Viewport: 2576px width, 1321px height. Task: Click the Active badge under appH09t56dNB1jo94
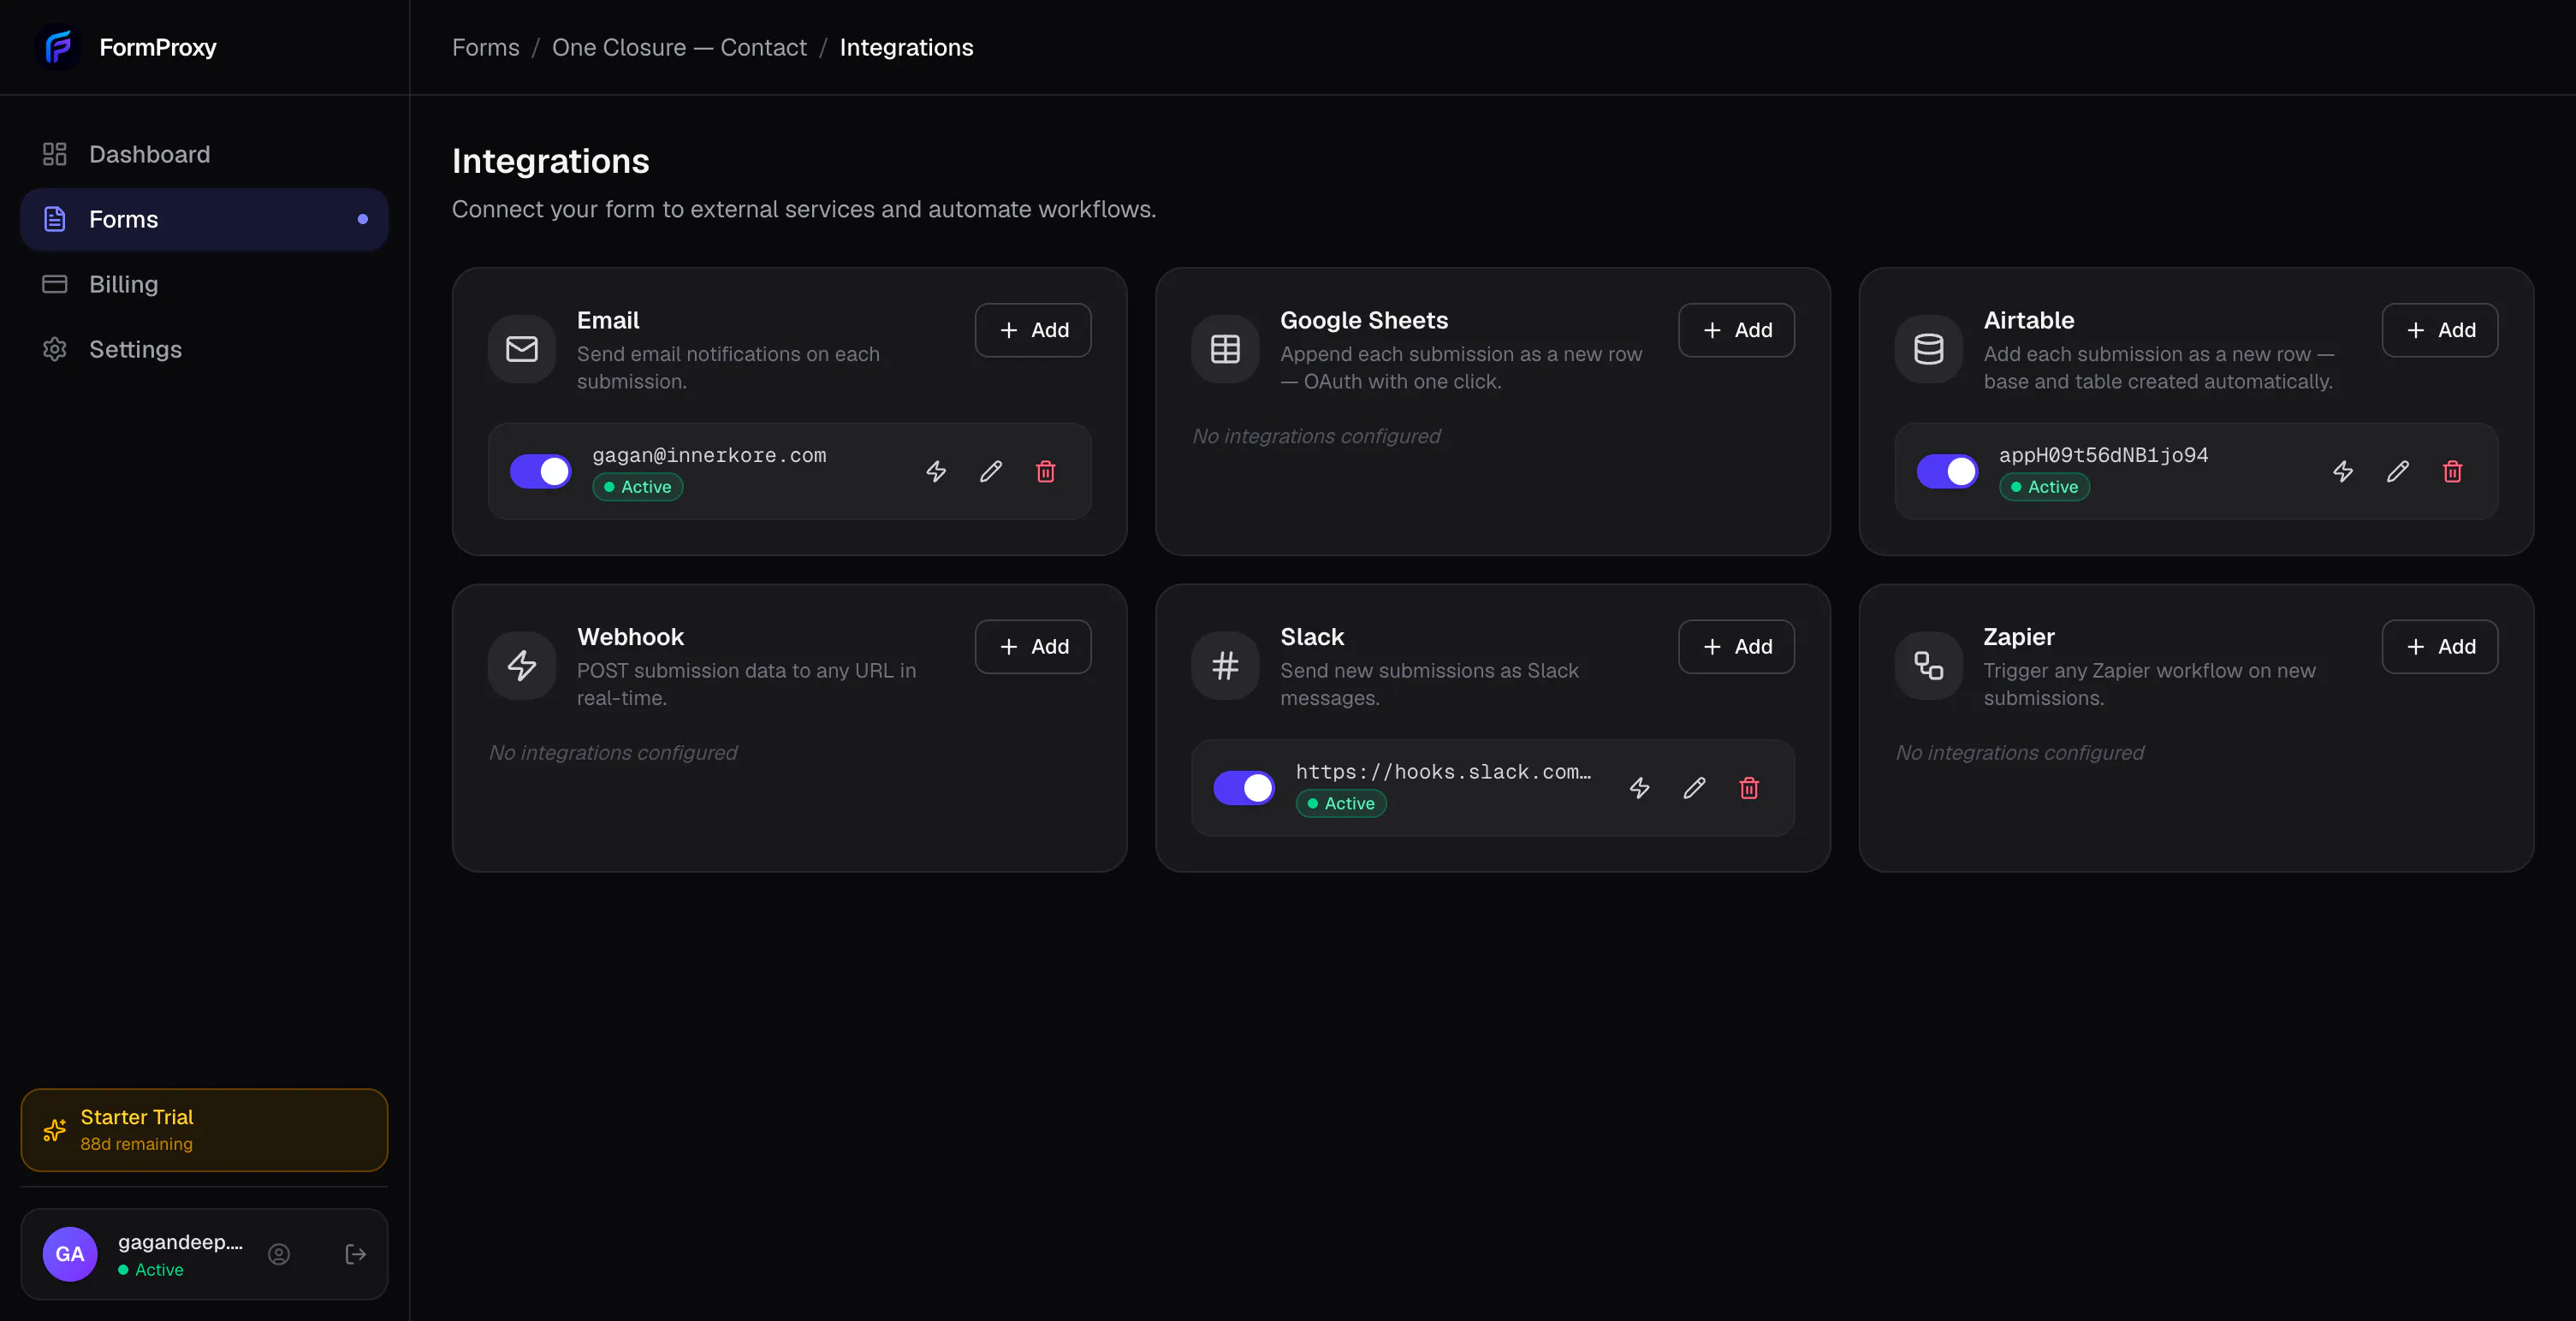(2044, 487)
